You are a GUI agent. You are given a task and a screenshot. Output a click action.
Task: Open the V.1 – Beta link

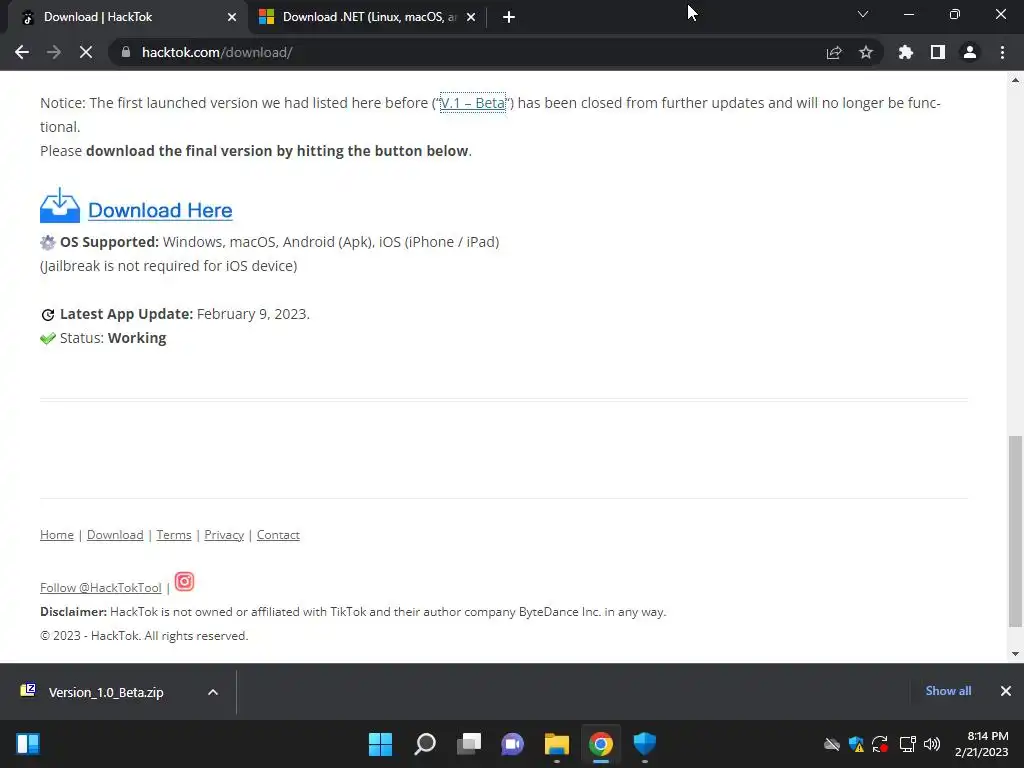pyautogui.click(x=473, y=103)
